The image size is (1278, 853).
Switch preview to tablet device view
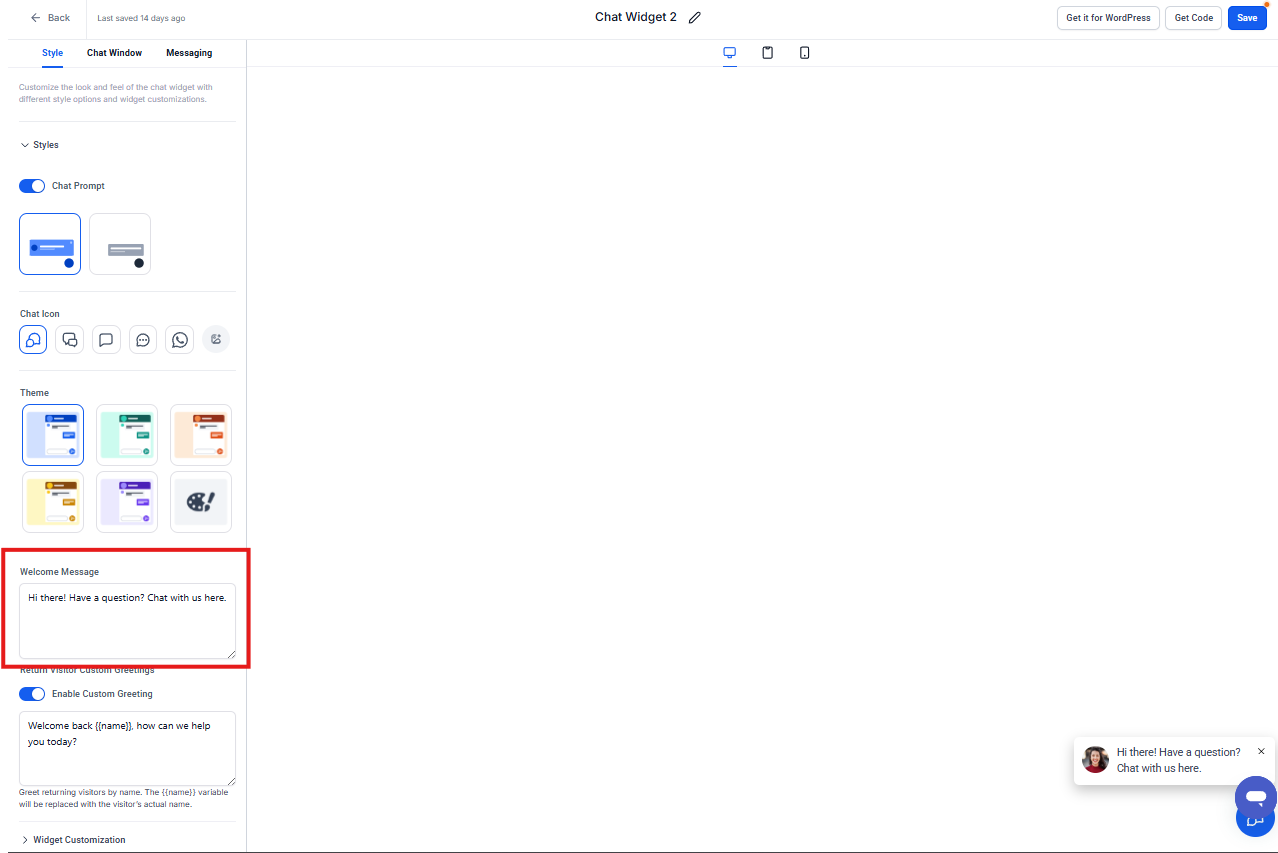click(767, 53)
